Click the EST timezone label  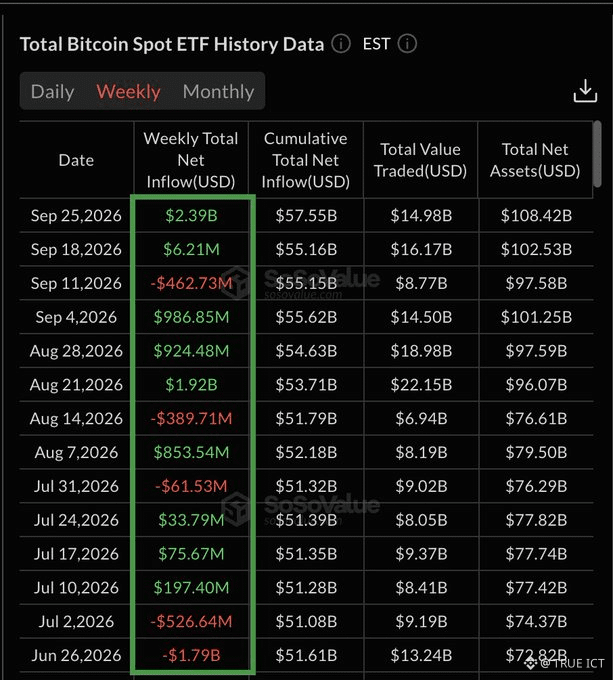pyautogui.click(x=376, y=44)
